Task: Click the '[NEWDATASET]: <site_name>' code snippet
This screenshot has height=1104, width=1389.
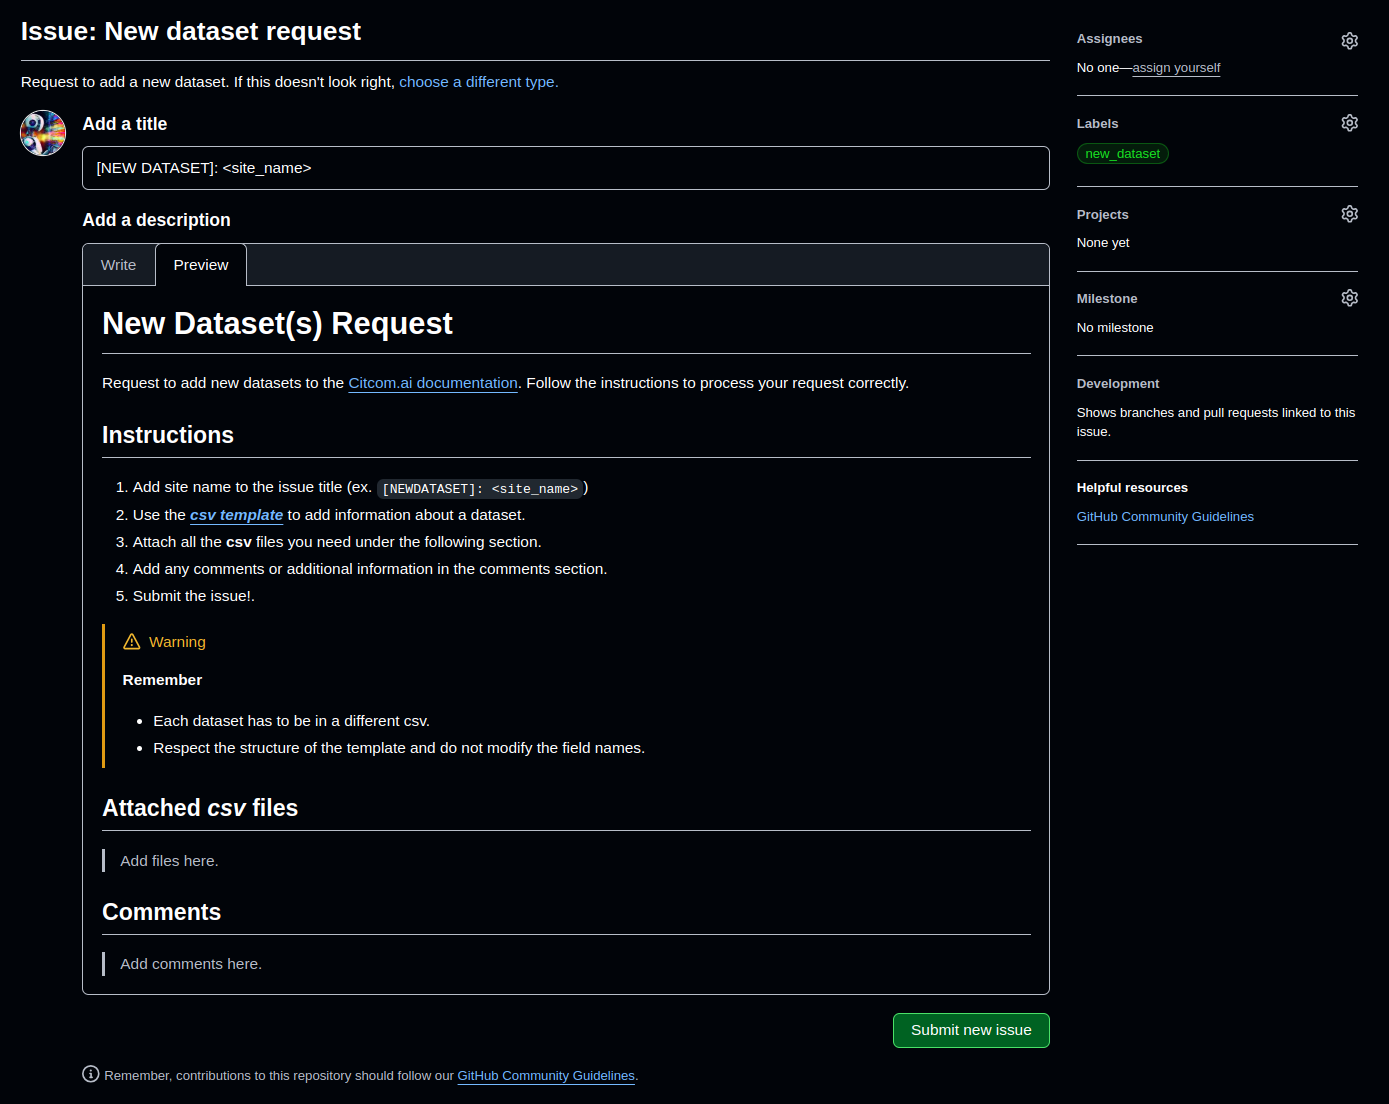Action: coord(480,489)
